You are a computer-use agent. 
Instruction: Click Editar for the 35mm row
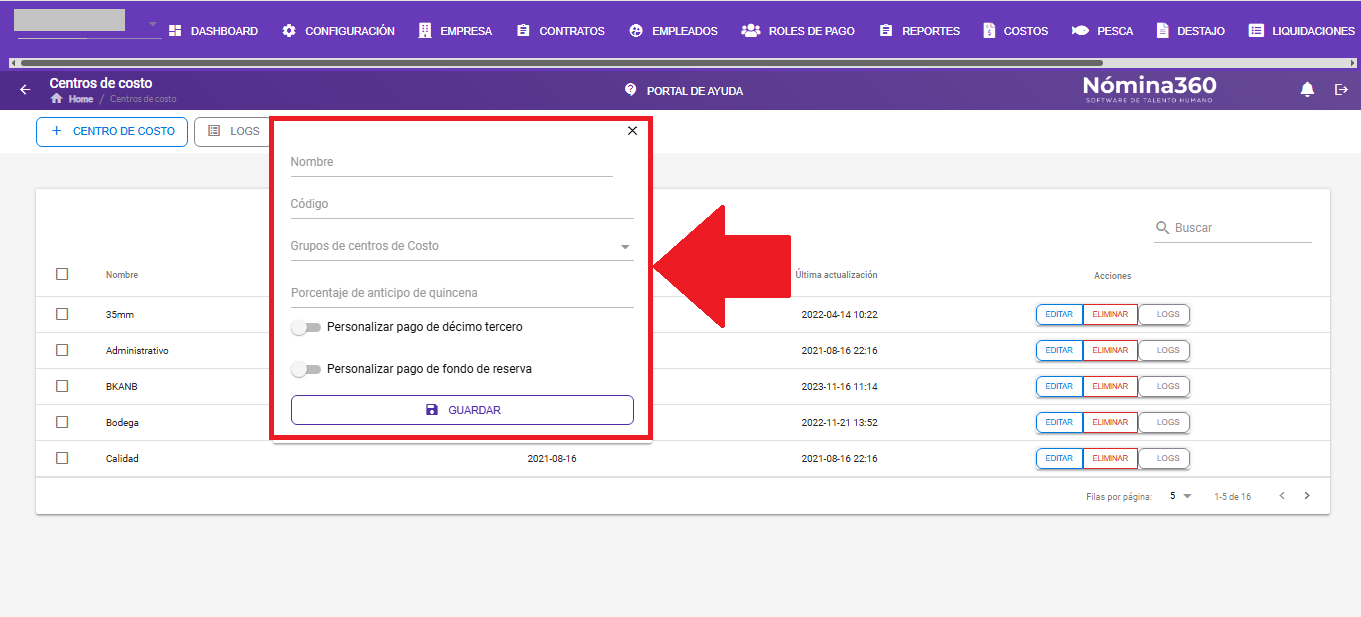[x=1059, y=314]
